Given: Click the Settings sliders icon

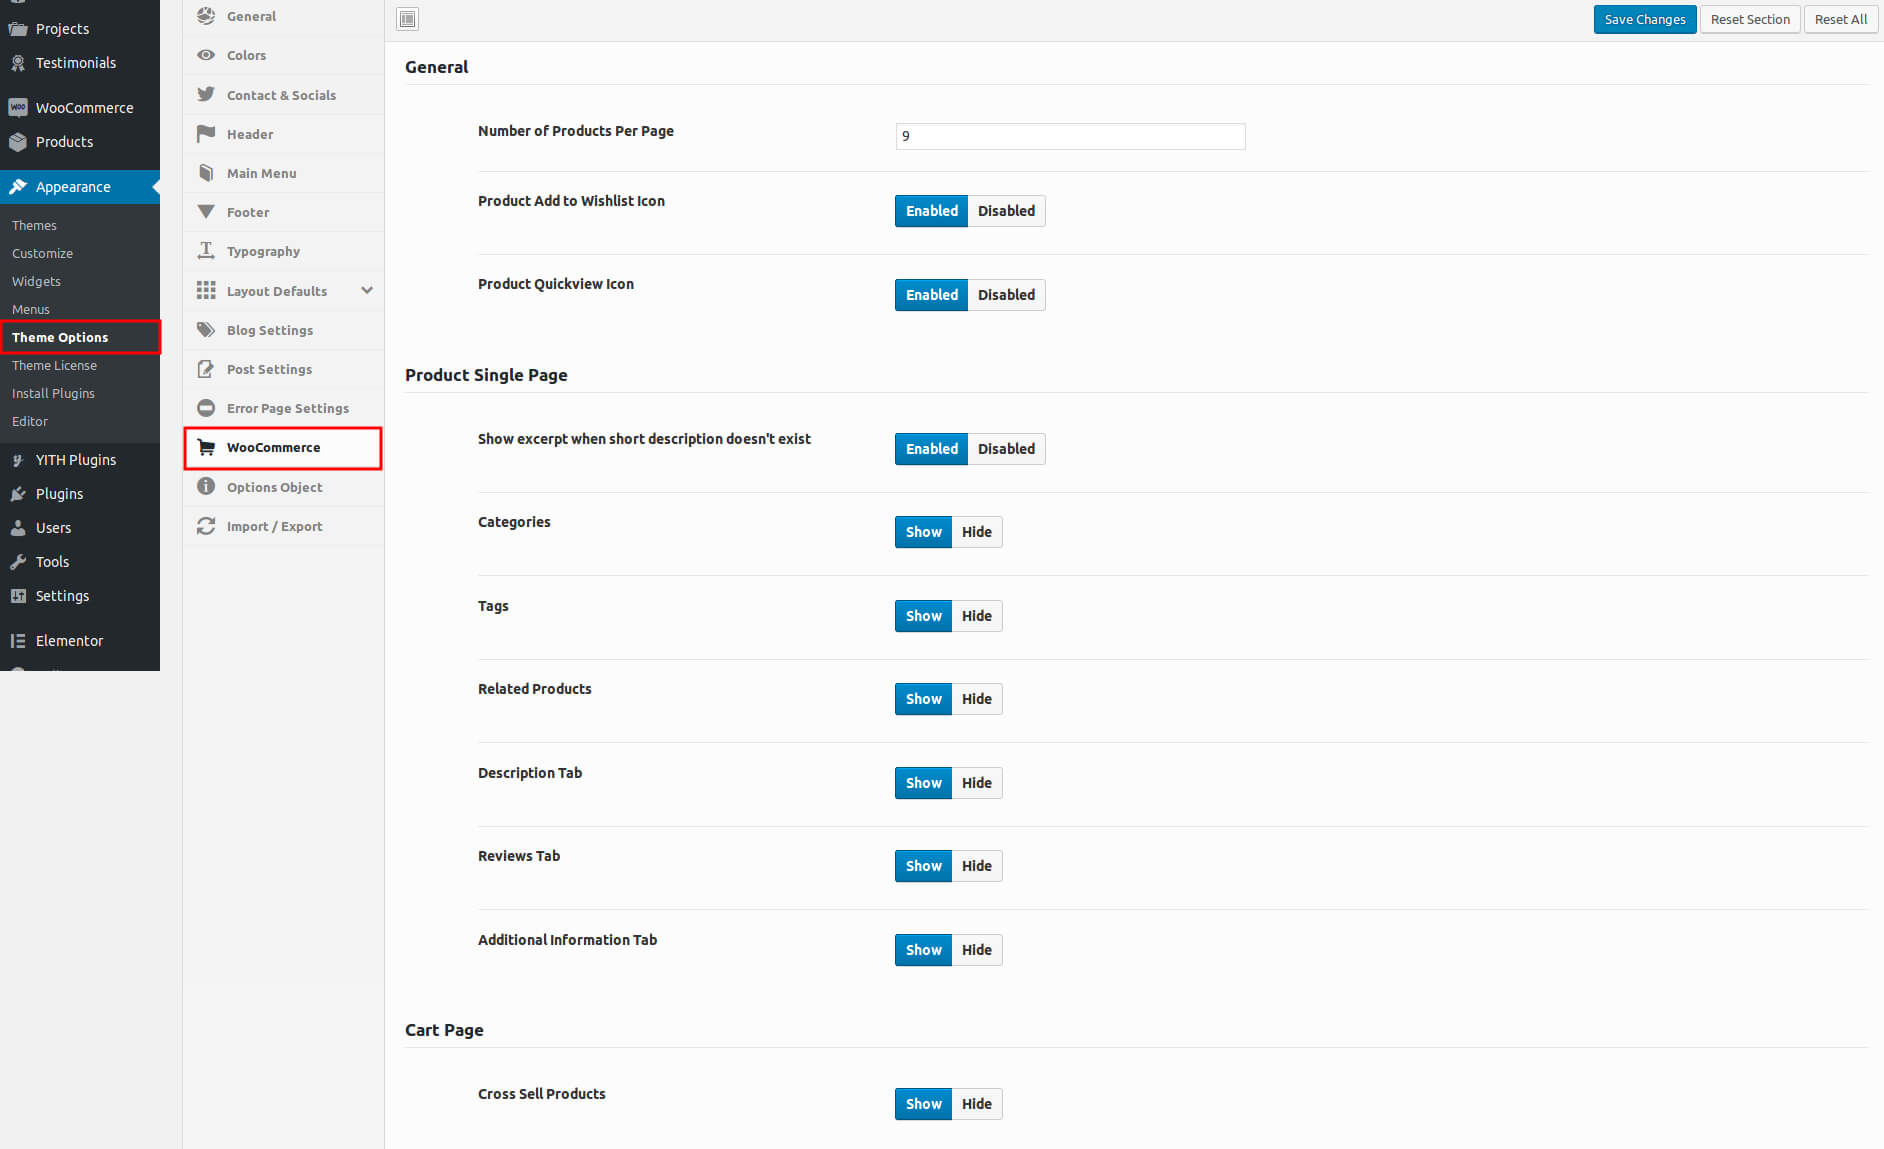Looking at the screenshot, I should pos(18,596).
